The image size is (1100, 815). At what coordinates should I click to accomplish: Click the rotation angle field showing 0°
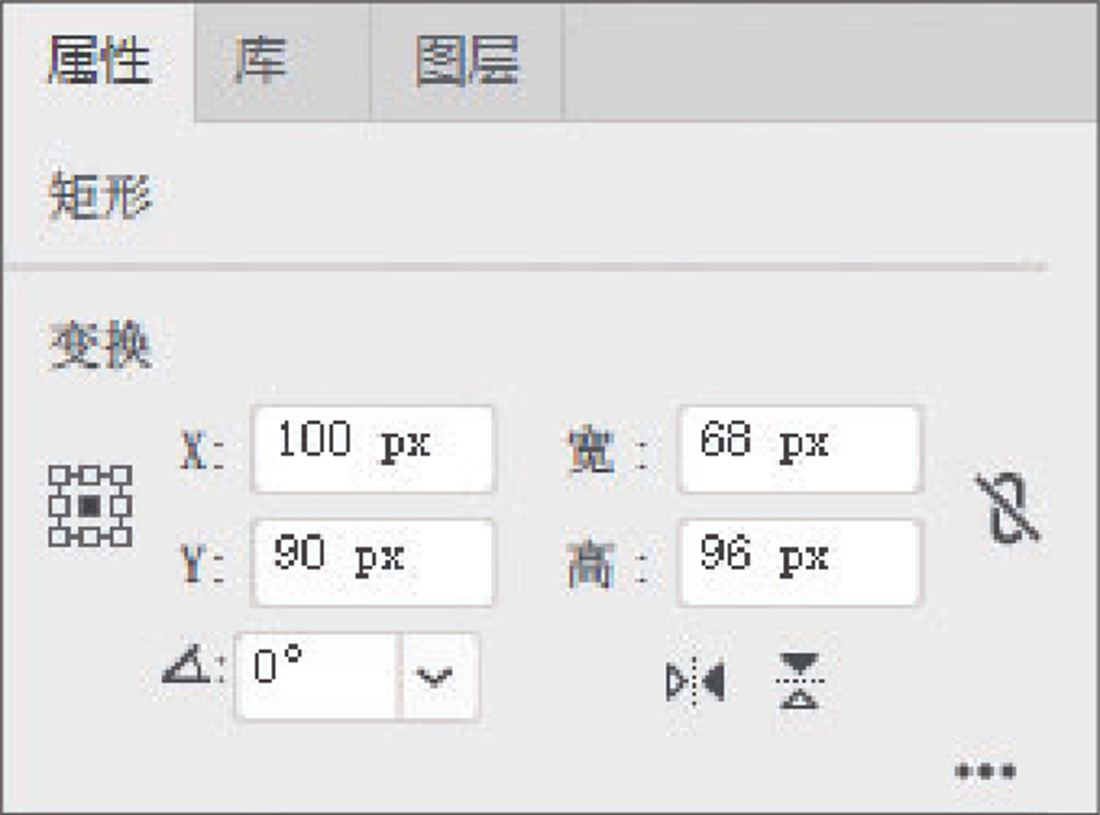[x=318, y=675]
